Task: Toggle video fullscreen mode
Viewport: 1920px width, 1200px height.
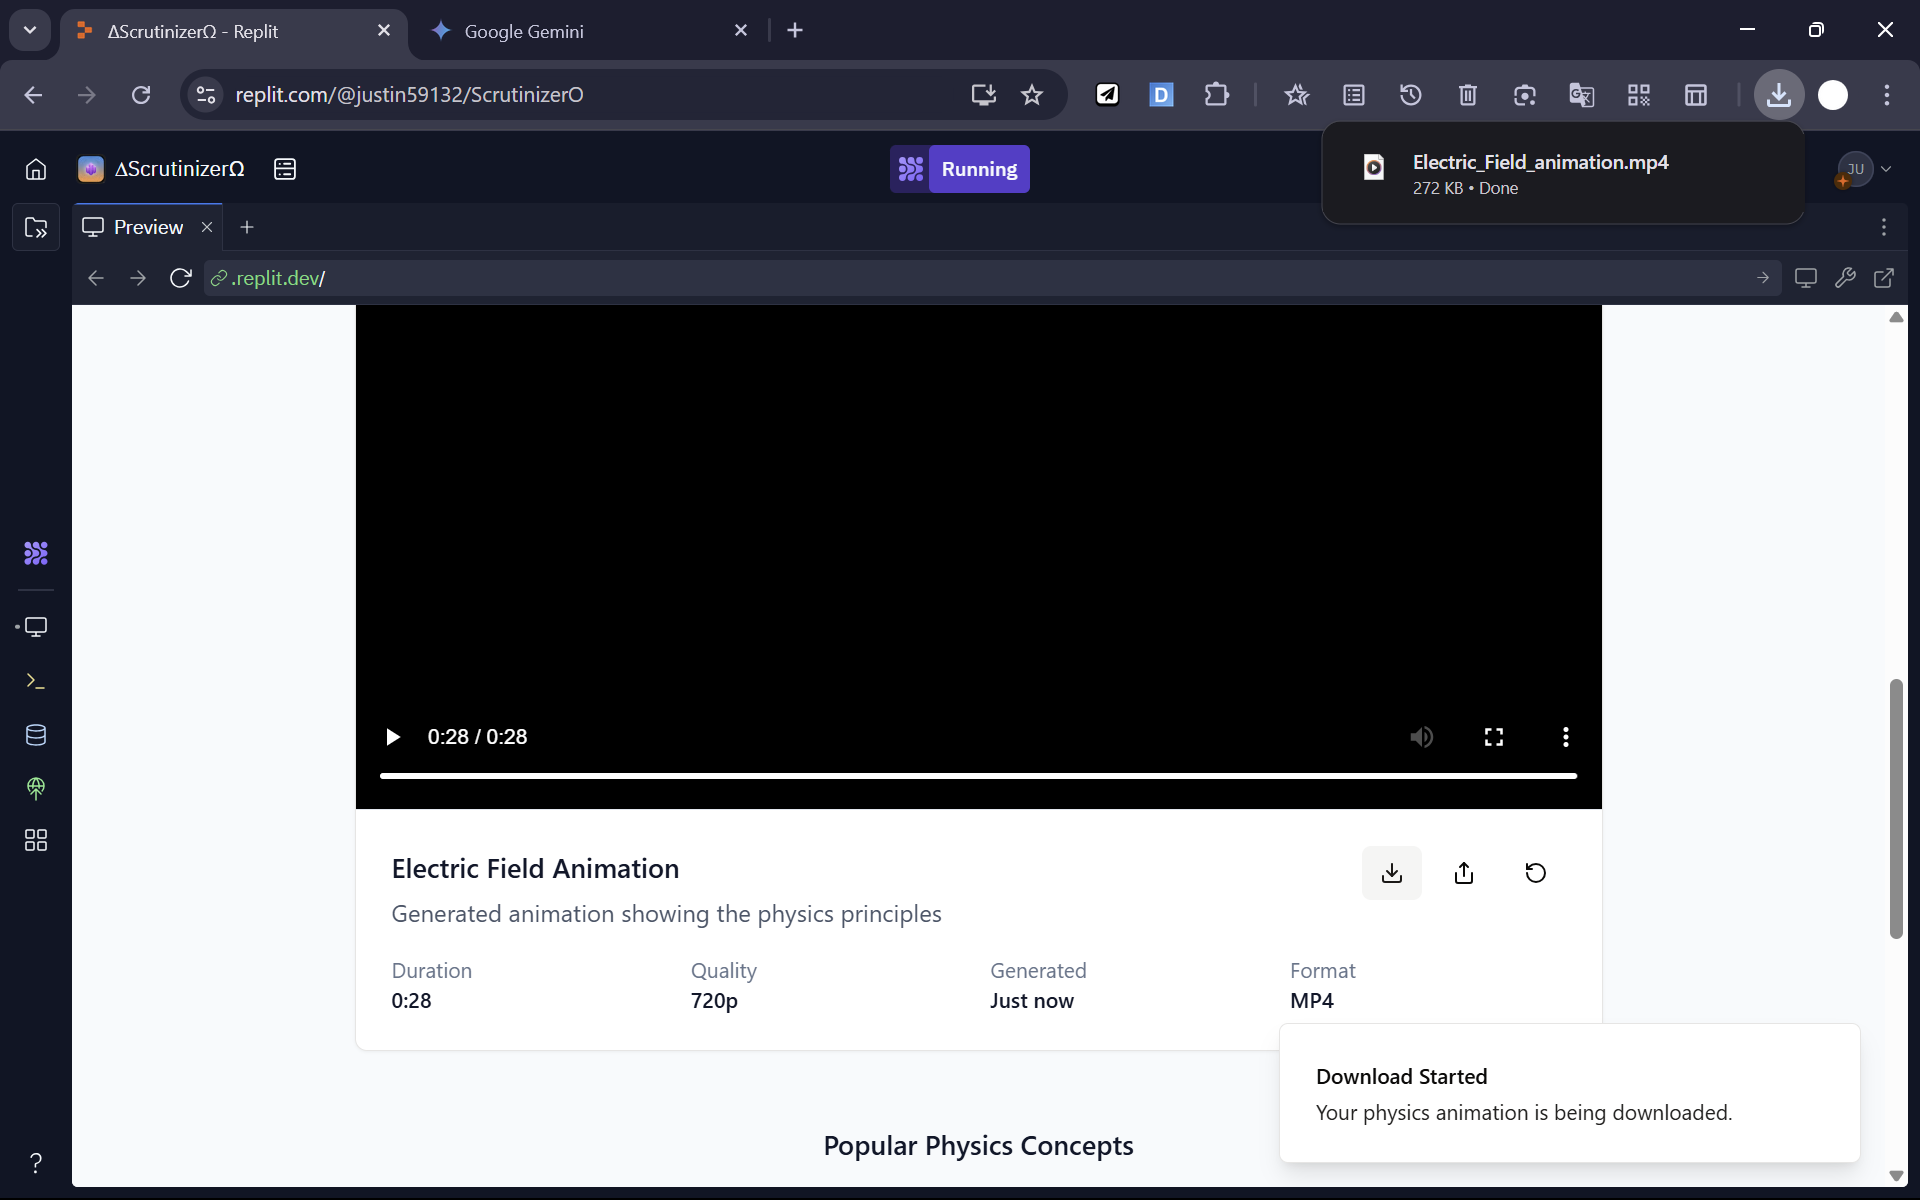Action: tap(1493, 737)
